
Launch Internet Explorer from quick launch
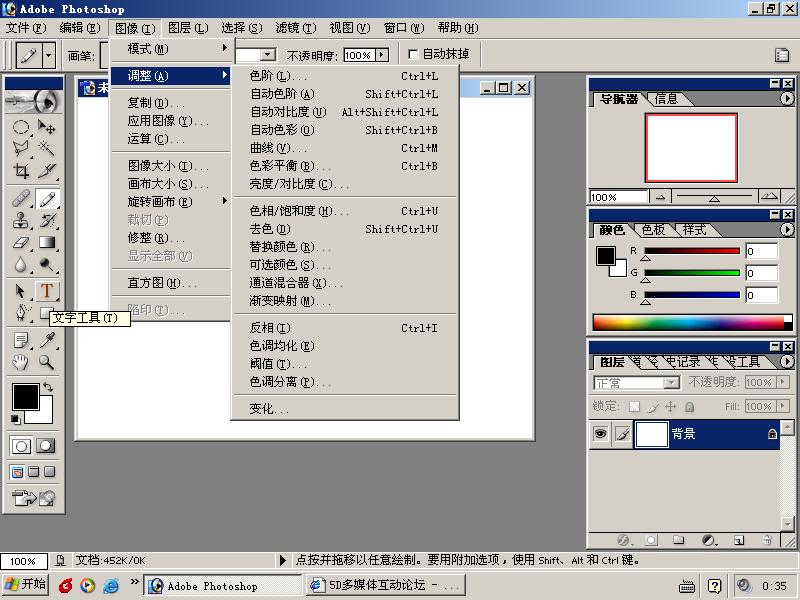click(x=110, y=585)
